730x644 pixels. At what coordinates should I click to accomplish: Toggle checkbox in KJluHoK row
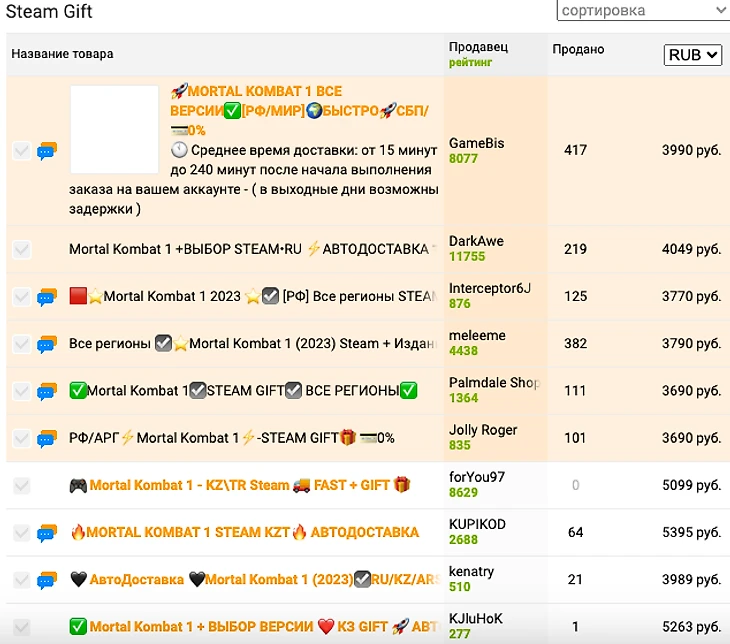[x=21, y=627]
